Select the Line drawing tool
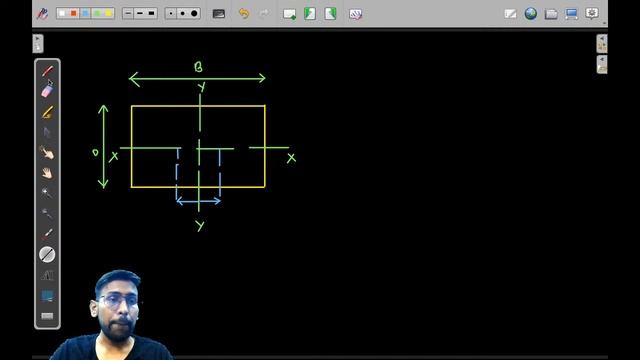 [x=47, y=254]
